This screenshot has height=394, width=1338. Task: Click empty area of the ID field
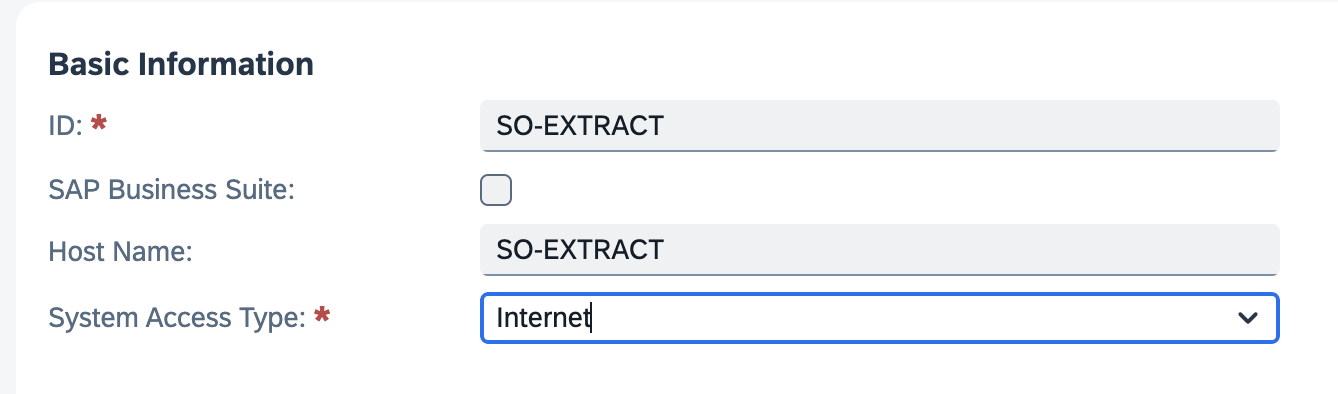pos(970,126)
